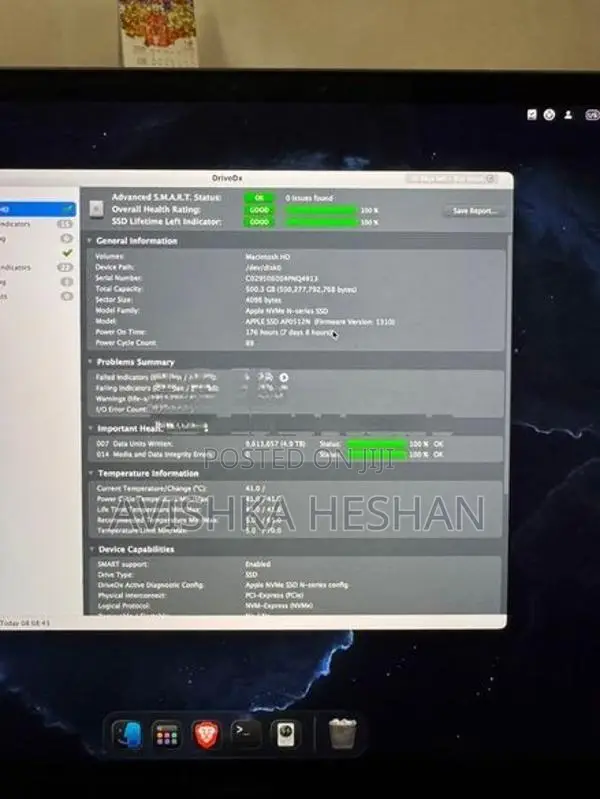This screenshot has height=799, width=600.
Task: Click the Current Temperature value '41.0'
Action: [254, 488]
